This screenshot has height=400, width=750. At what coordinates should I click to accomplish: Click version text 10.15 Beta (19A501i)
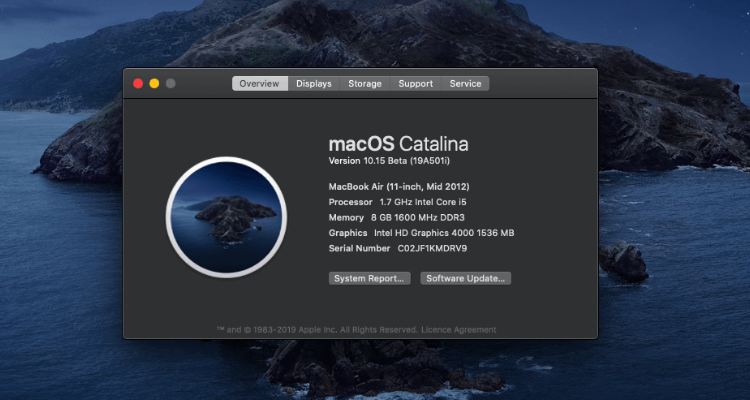pos(389,161)
